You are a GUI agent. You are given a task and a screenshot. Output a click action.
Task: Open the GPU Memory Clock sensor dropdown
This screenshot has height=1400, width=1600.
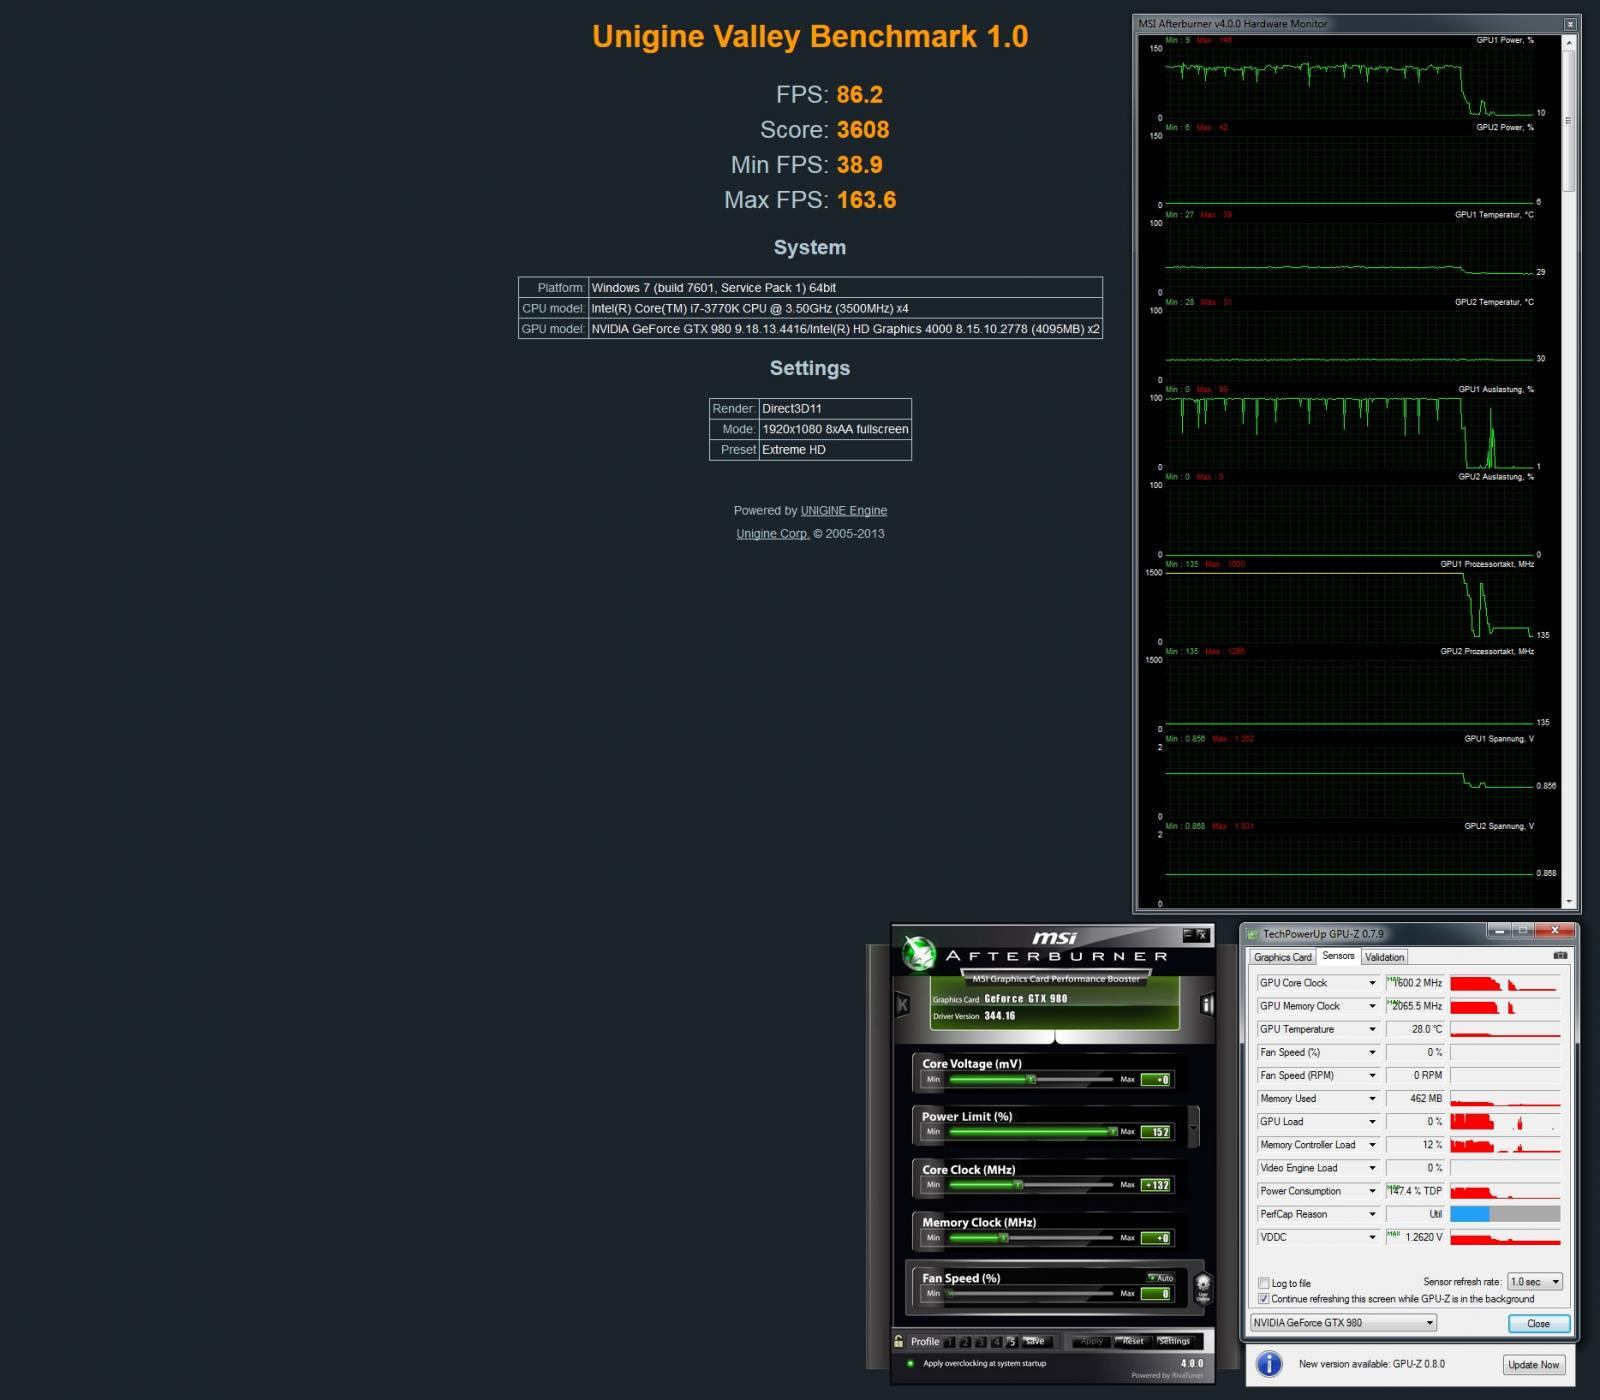[x=1372, y=1006]
